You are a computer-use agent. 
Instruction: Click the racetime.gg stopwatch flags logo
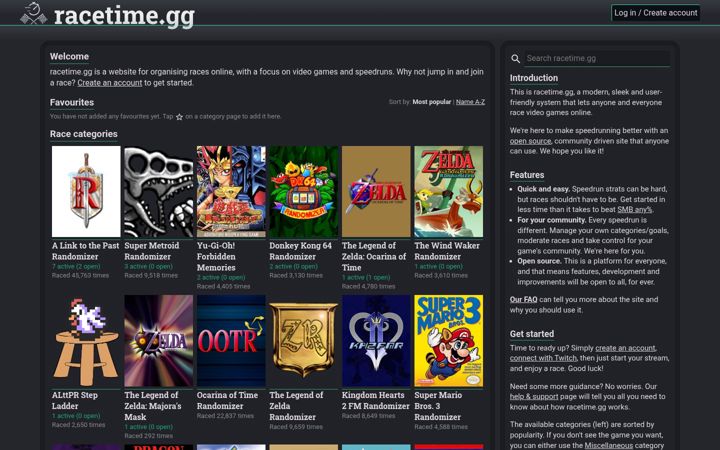pyautogui.click(x=34, y=14)
